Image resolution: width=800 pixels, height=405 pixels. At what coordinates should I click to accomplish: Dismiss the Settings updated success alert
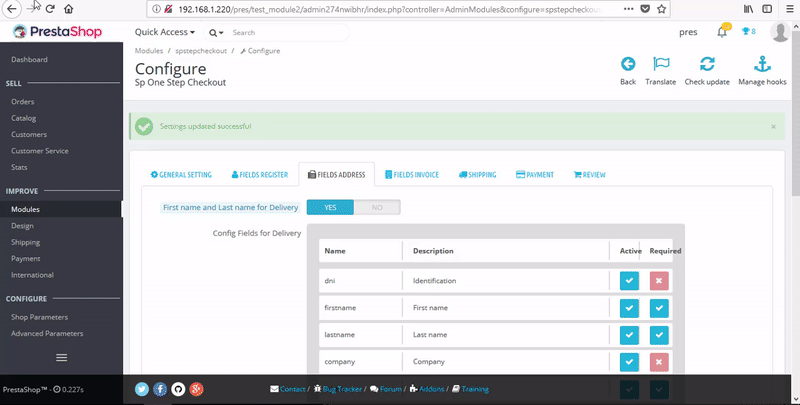click(x=773, y=126)
